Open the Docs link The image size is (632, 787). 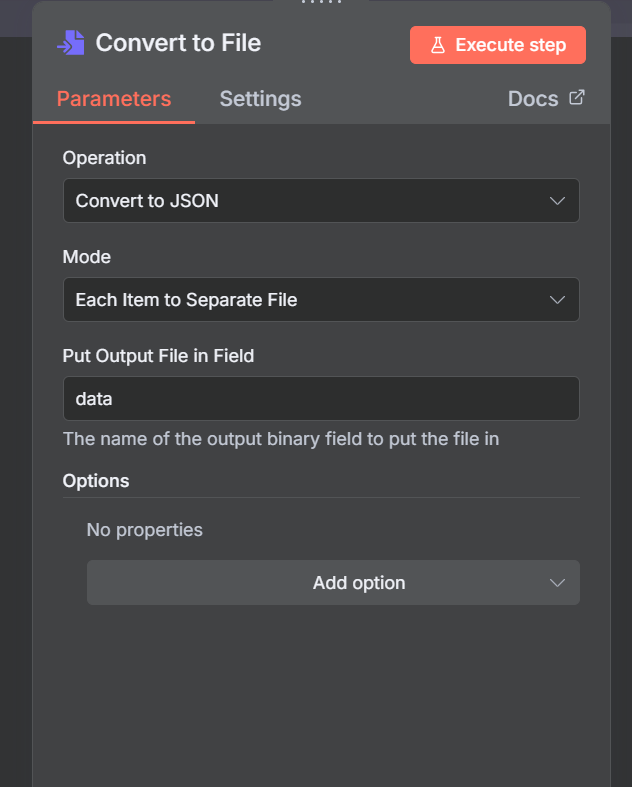point(534,99)
